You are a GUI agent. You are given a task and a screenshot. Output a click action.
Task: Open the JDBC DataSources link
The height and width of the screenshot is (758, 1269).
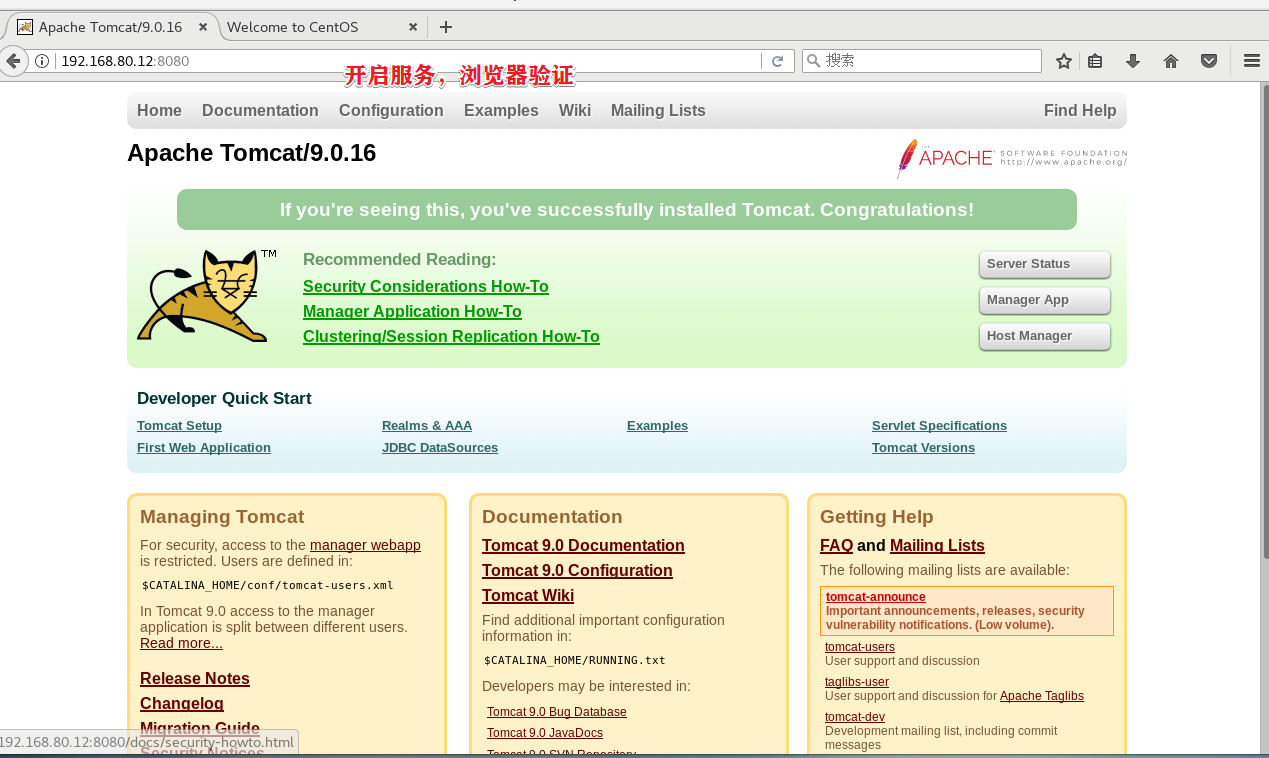[x=440, y=448]
